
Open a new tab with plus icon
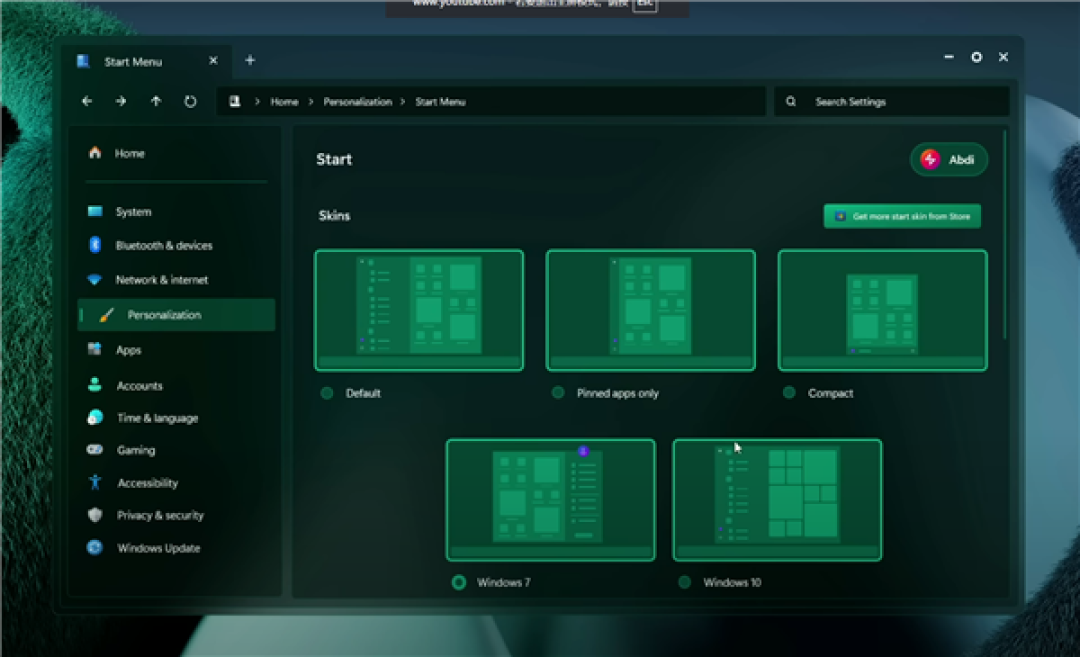pyautogui.click(x=250, y=61)
